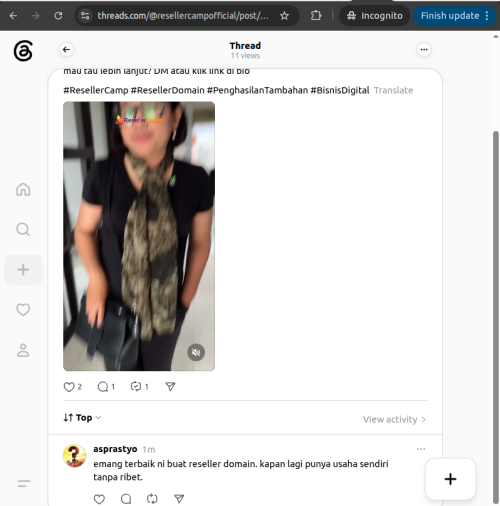Share asprastyo's reply
The height and width of the screenshot is (506, 500).
[x=179, y=499]
